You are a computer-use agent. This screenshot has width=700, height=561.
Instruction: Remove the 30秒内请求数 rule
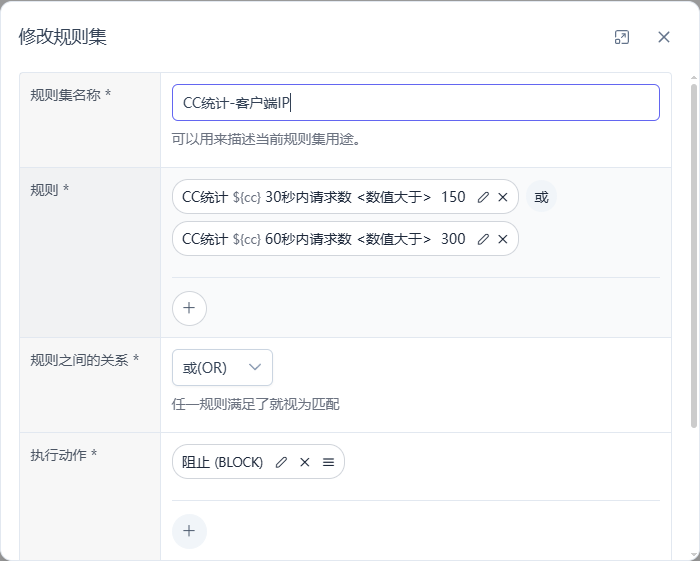tap(503, 197)
